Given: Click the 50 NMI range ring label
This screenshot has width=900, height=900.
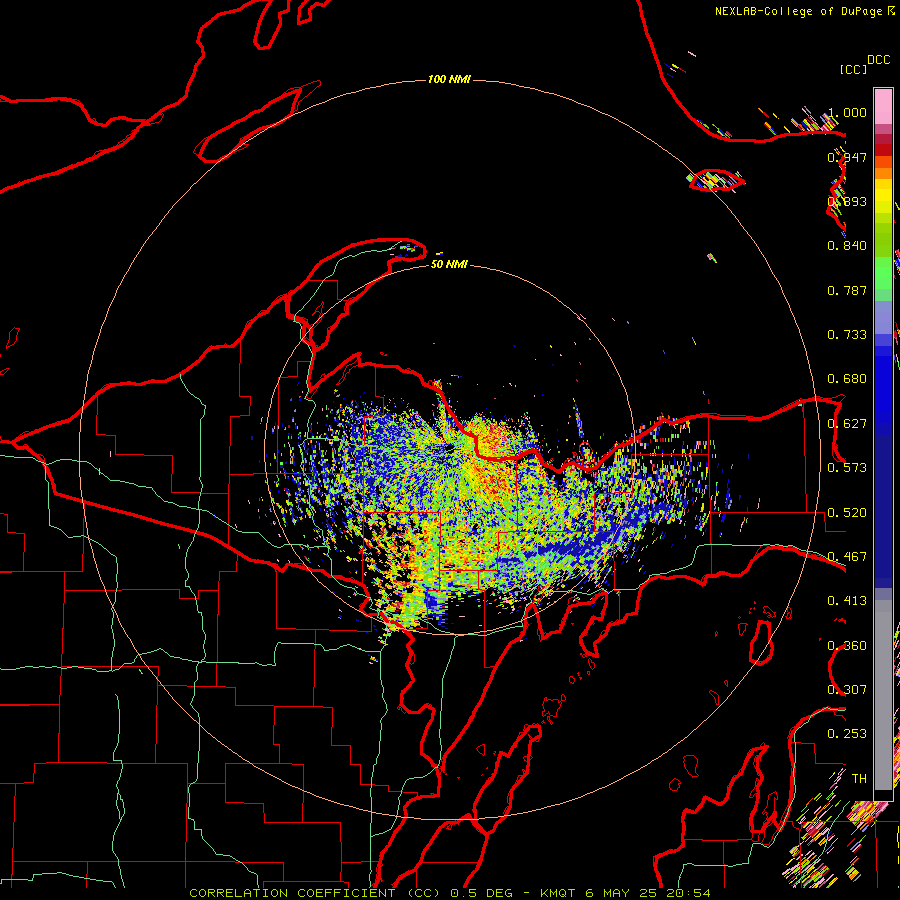Looking at the screenshot, I should click(x=449, y=264).
